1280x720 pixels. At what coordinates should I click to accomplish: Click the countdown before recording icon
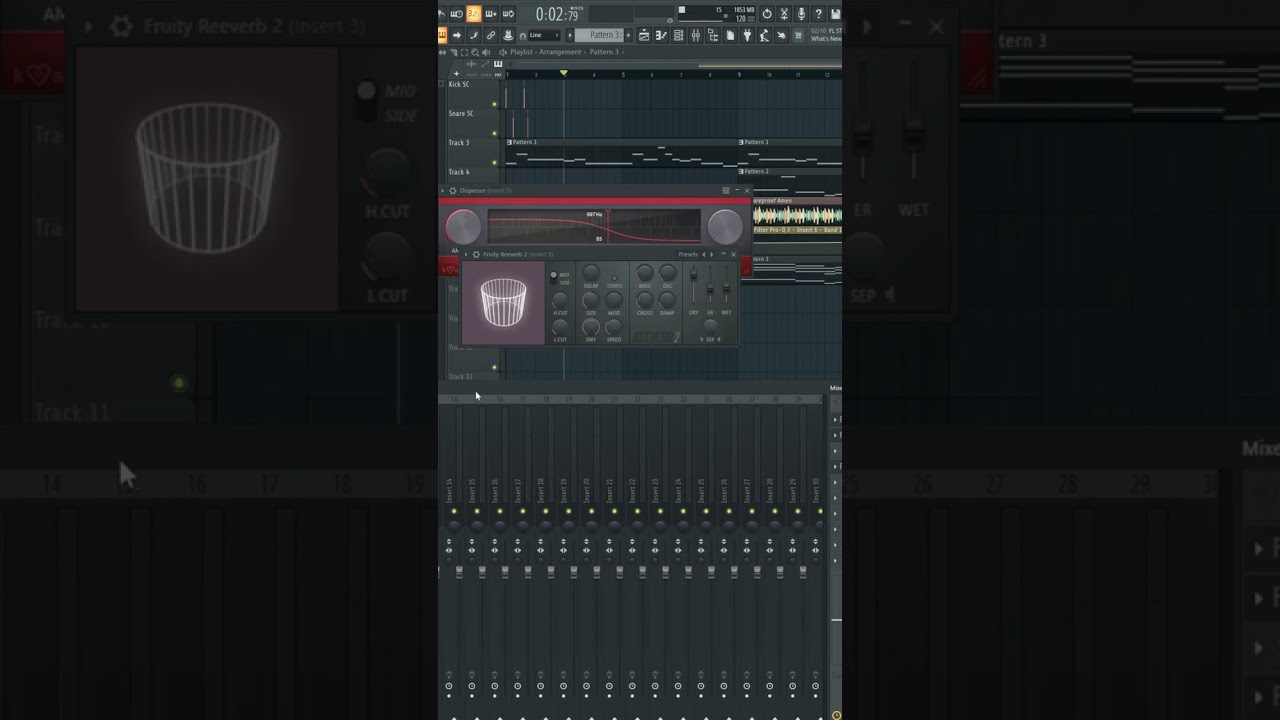tap(474, 14)
